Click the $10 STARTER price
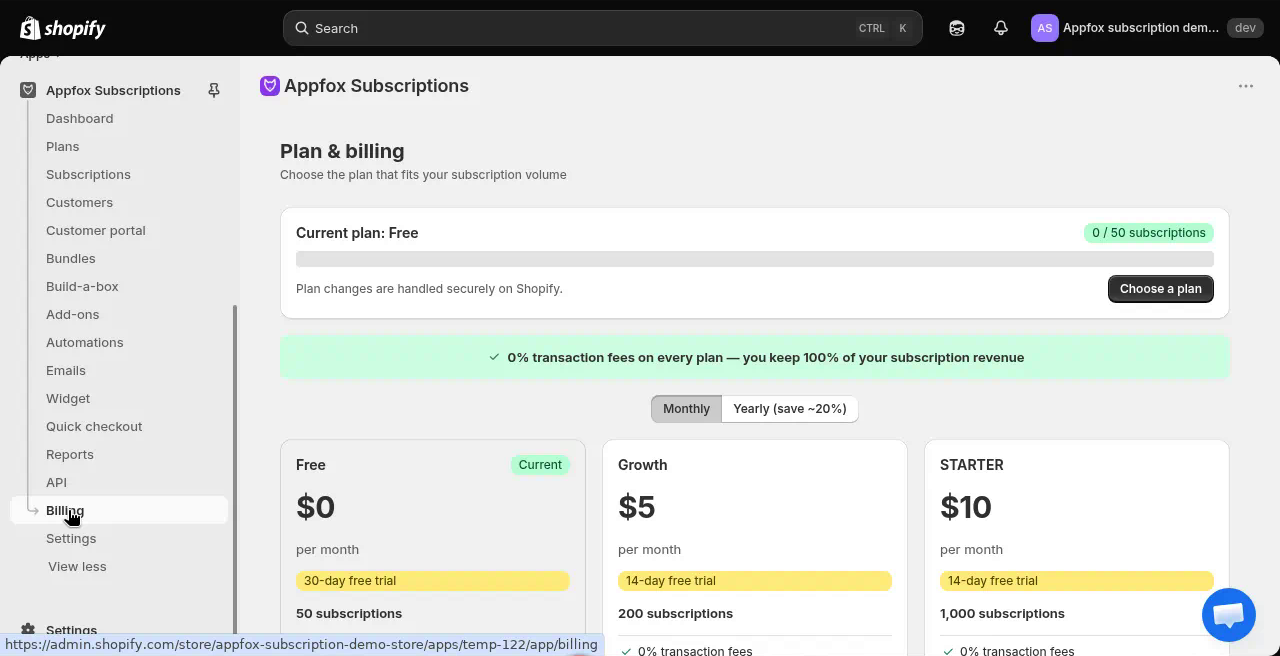The width and height of the screenshot is (1280, 656). tap(966, 507)
